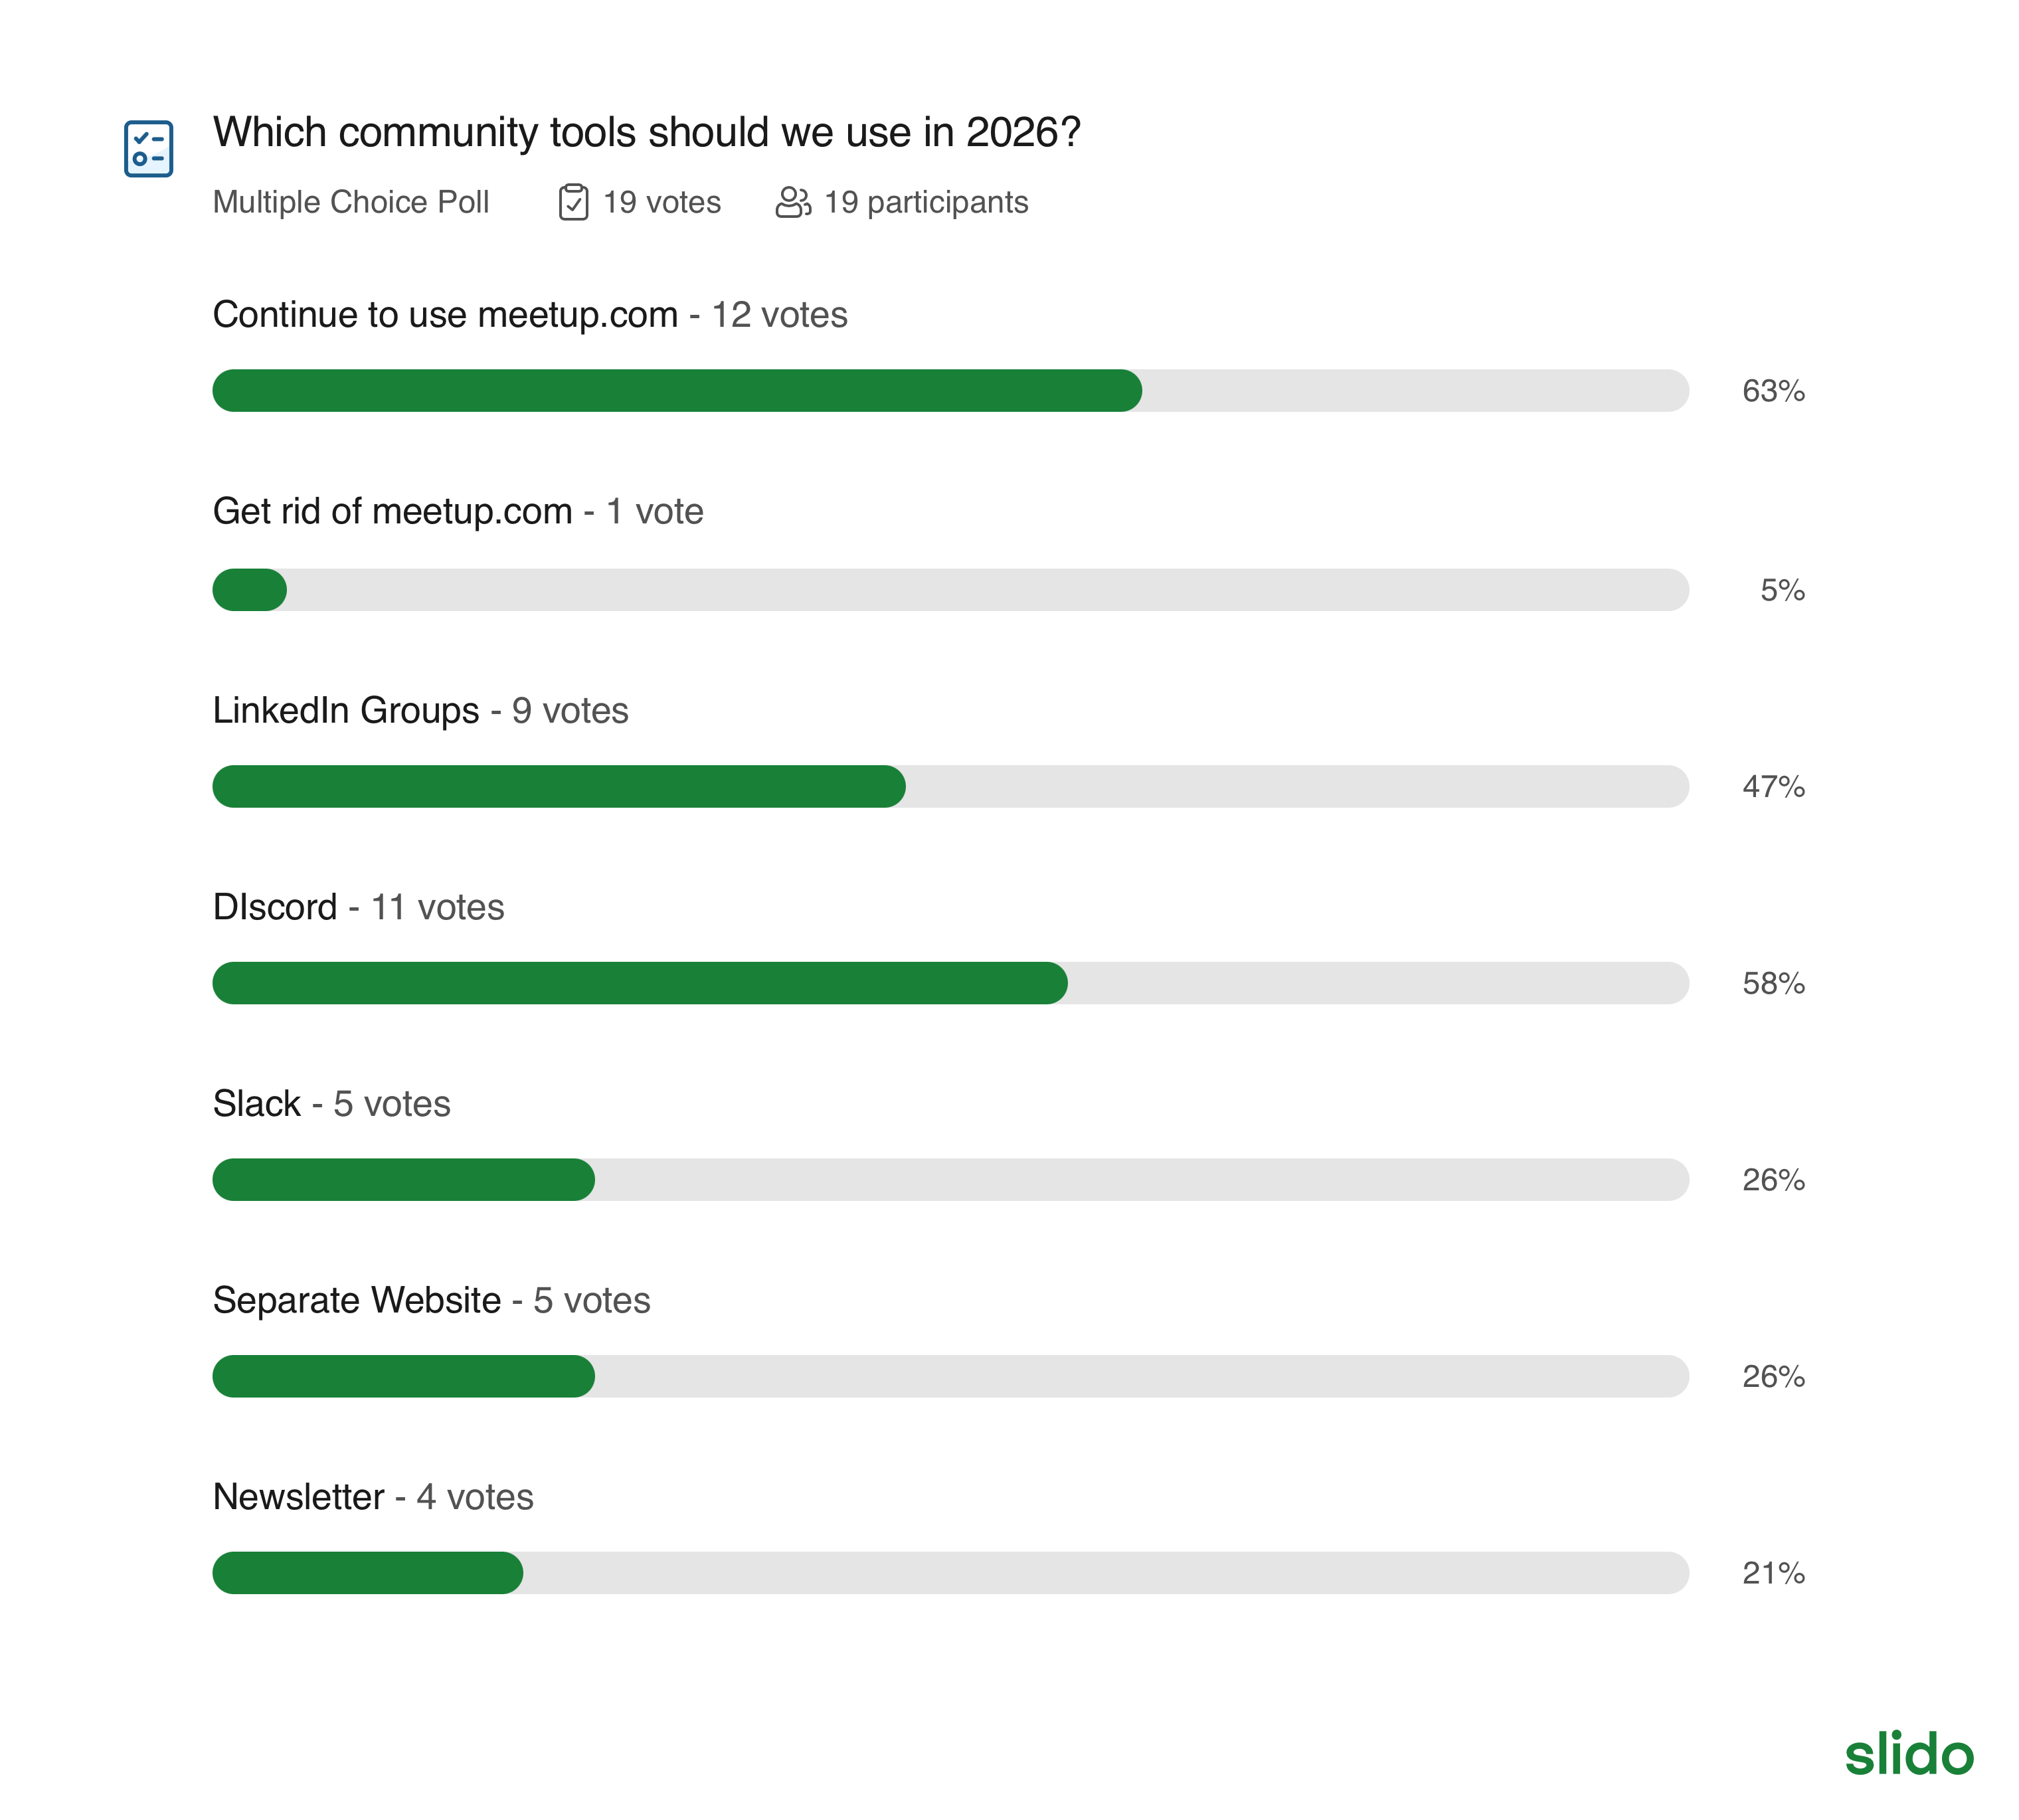2019x1820 pixels.
Task: Click the participants people icon
Action: tap(793, 202)
